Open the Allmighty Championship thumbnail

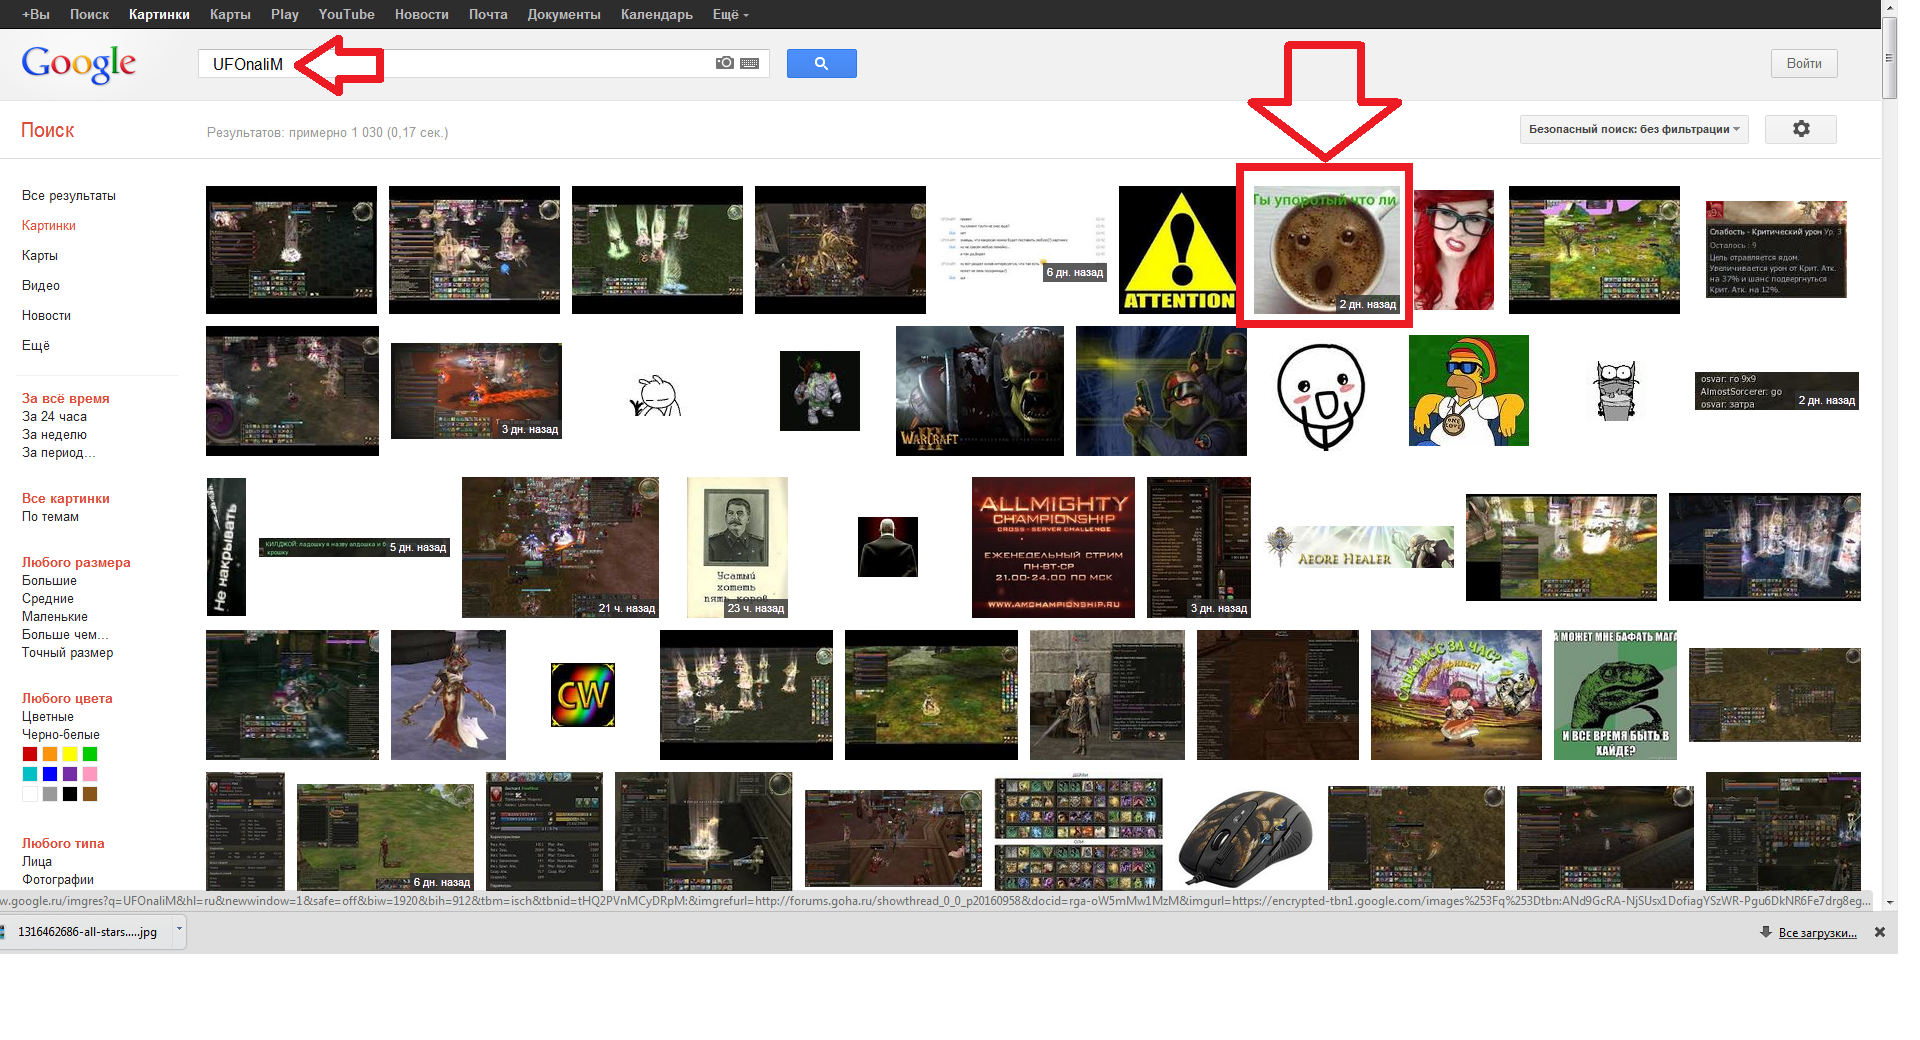[x=1053, y=547]
